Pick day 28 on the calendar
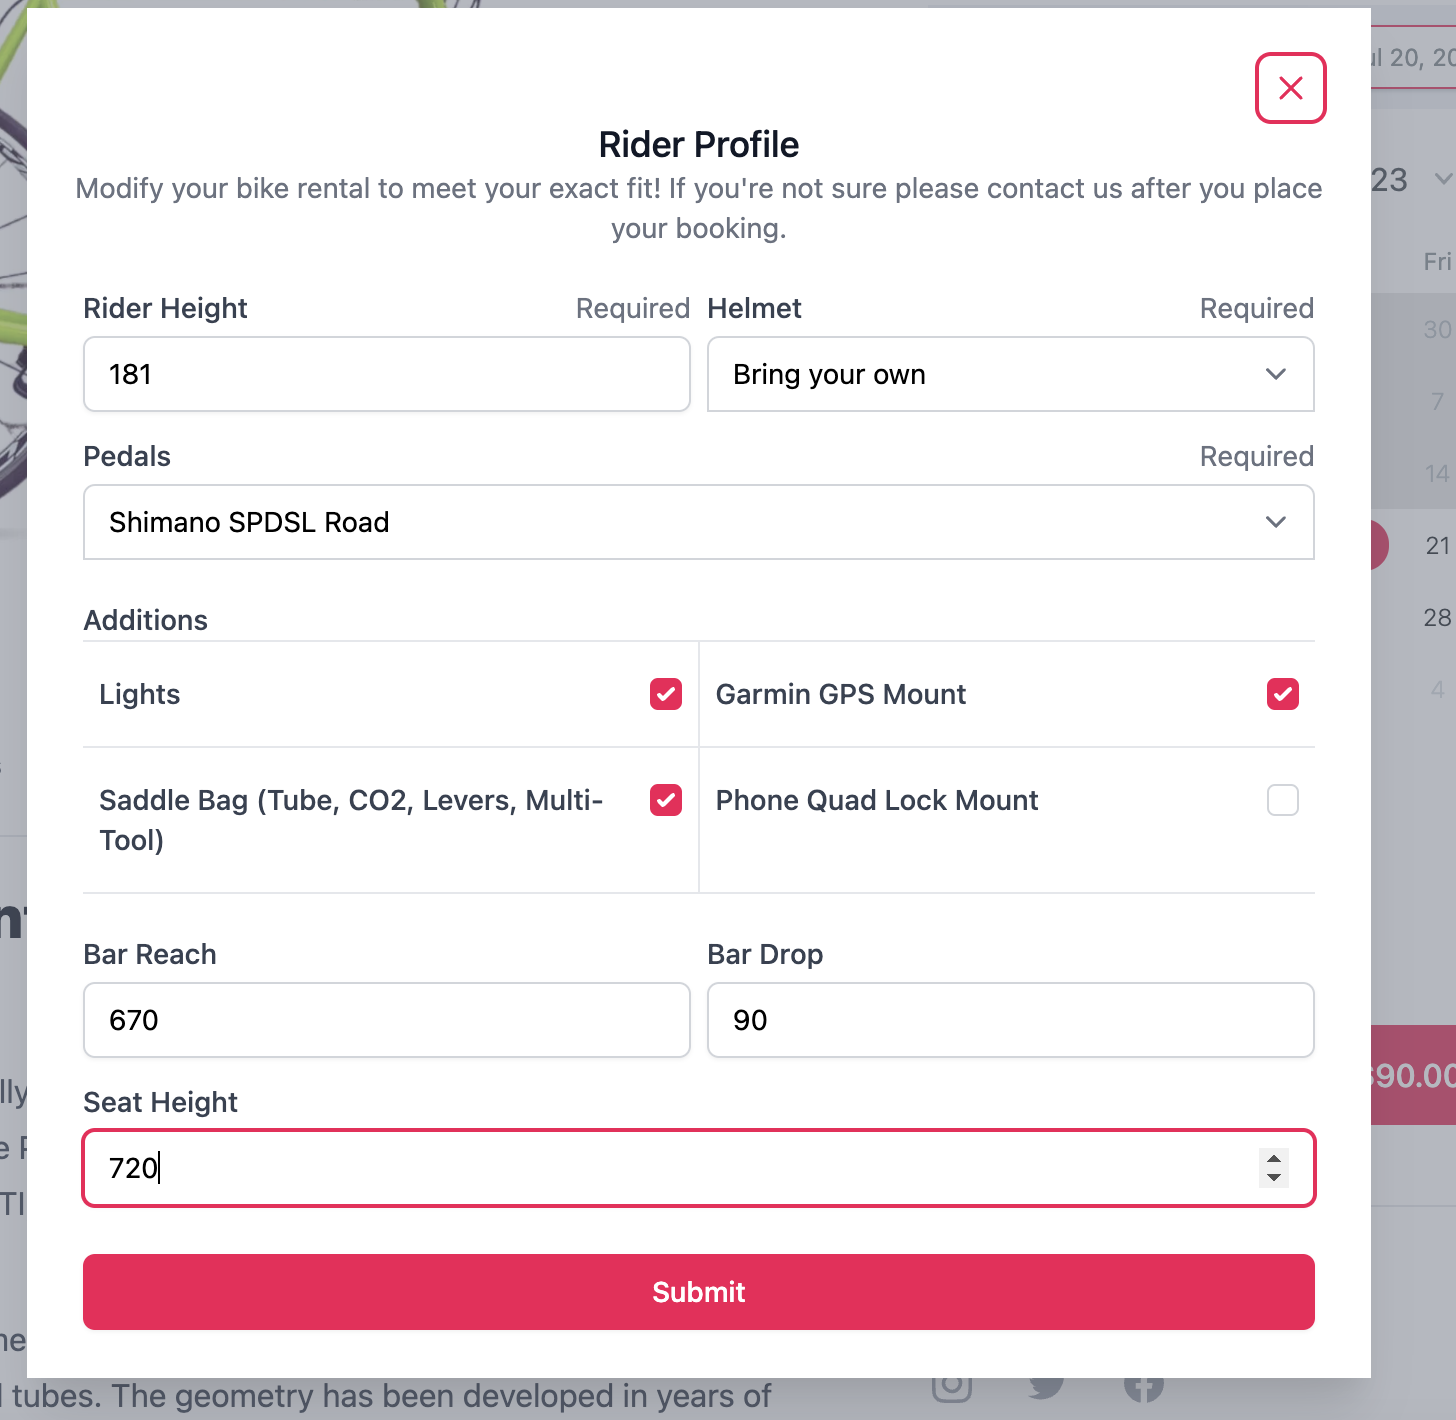 (1437, 618)
